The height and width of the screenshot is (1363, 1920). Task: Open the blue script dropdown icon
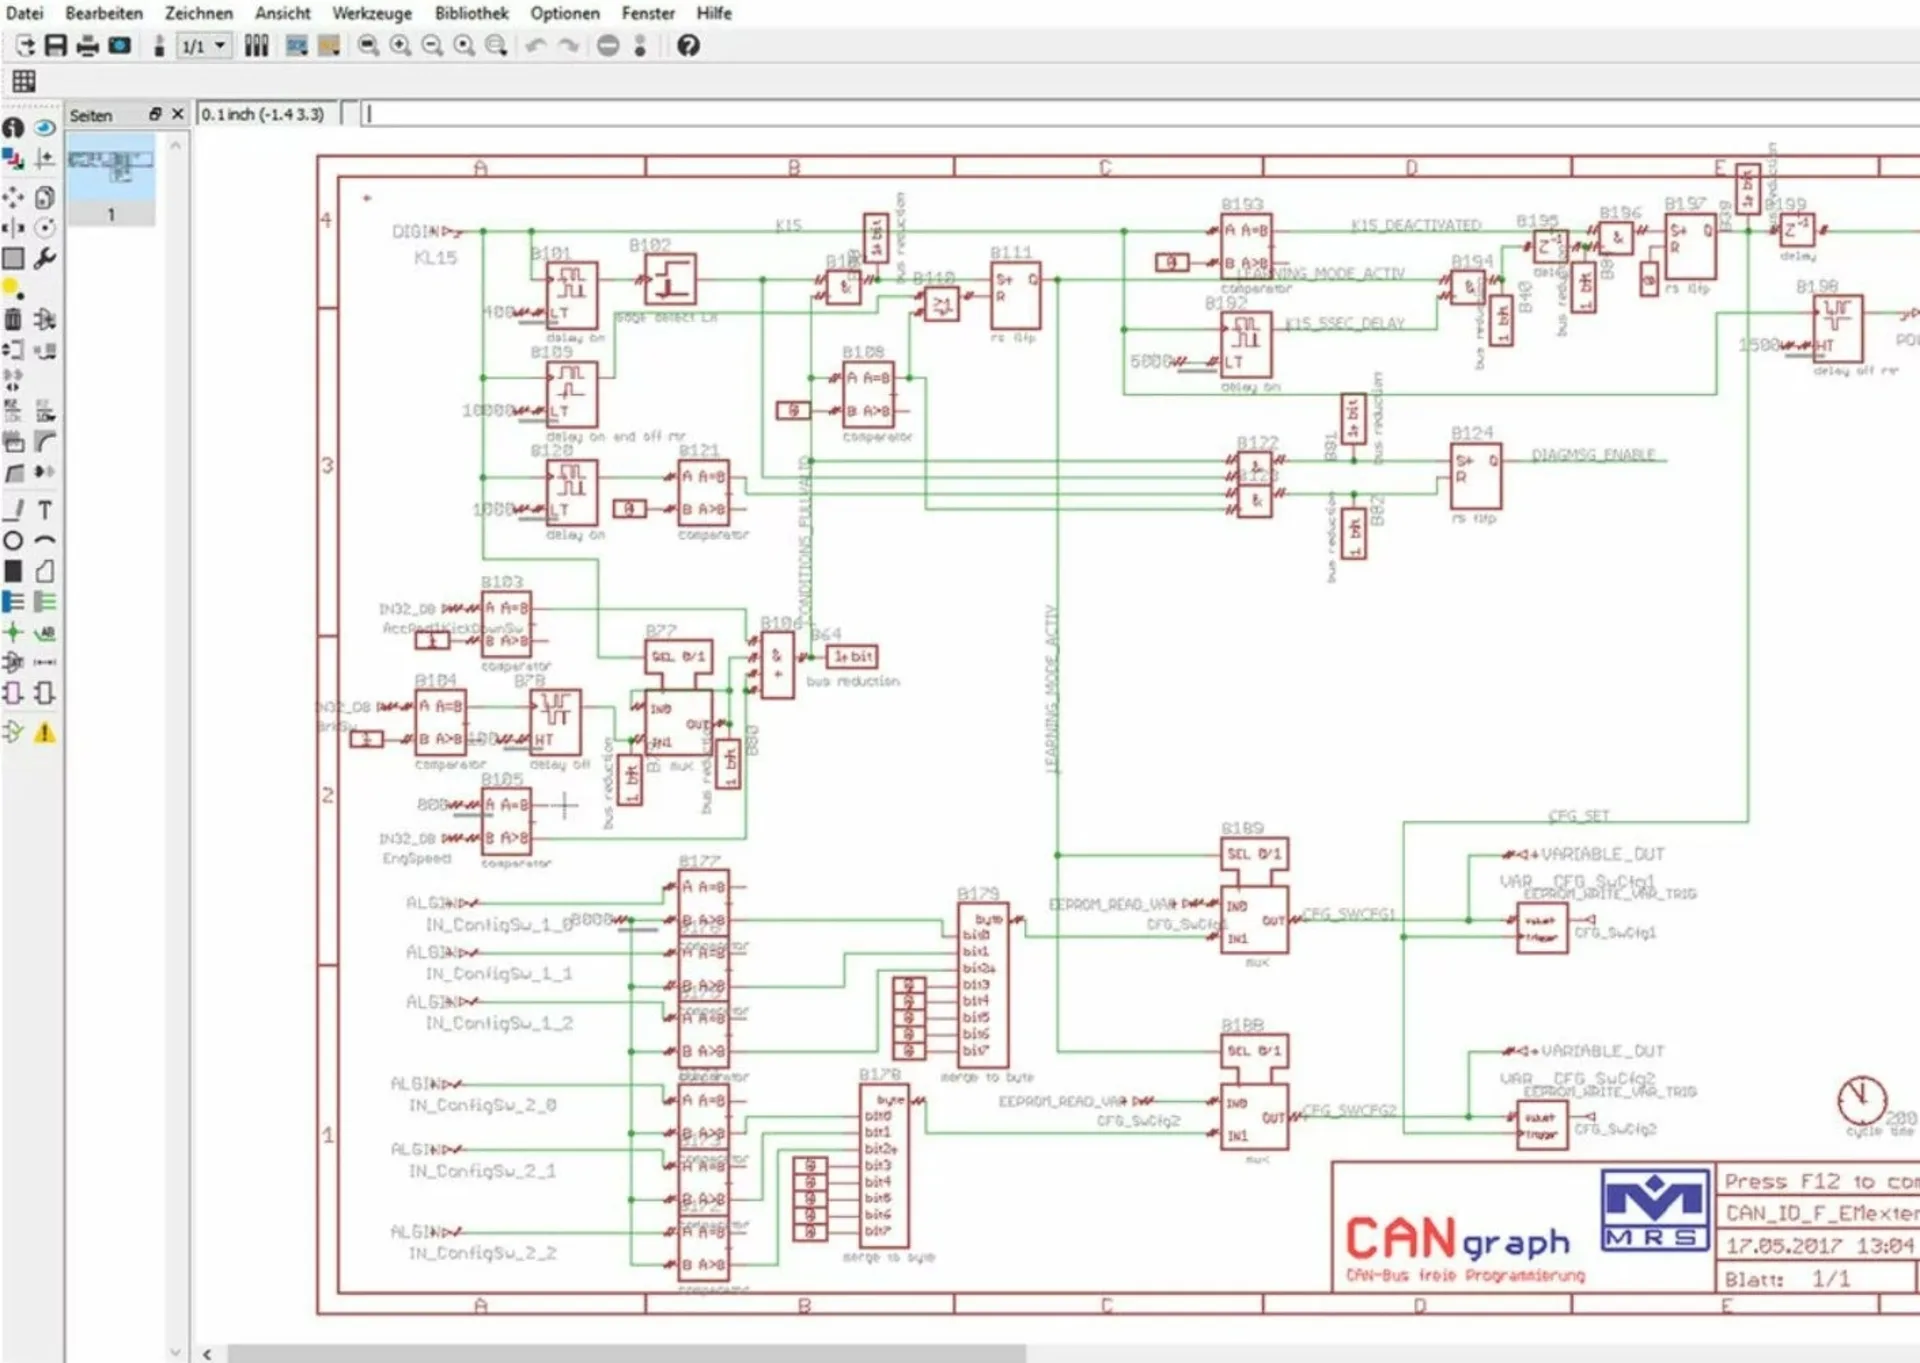[x=297, y=46]
